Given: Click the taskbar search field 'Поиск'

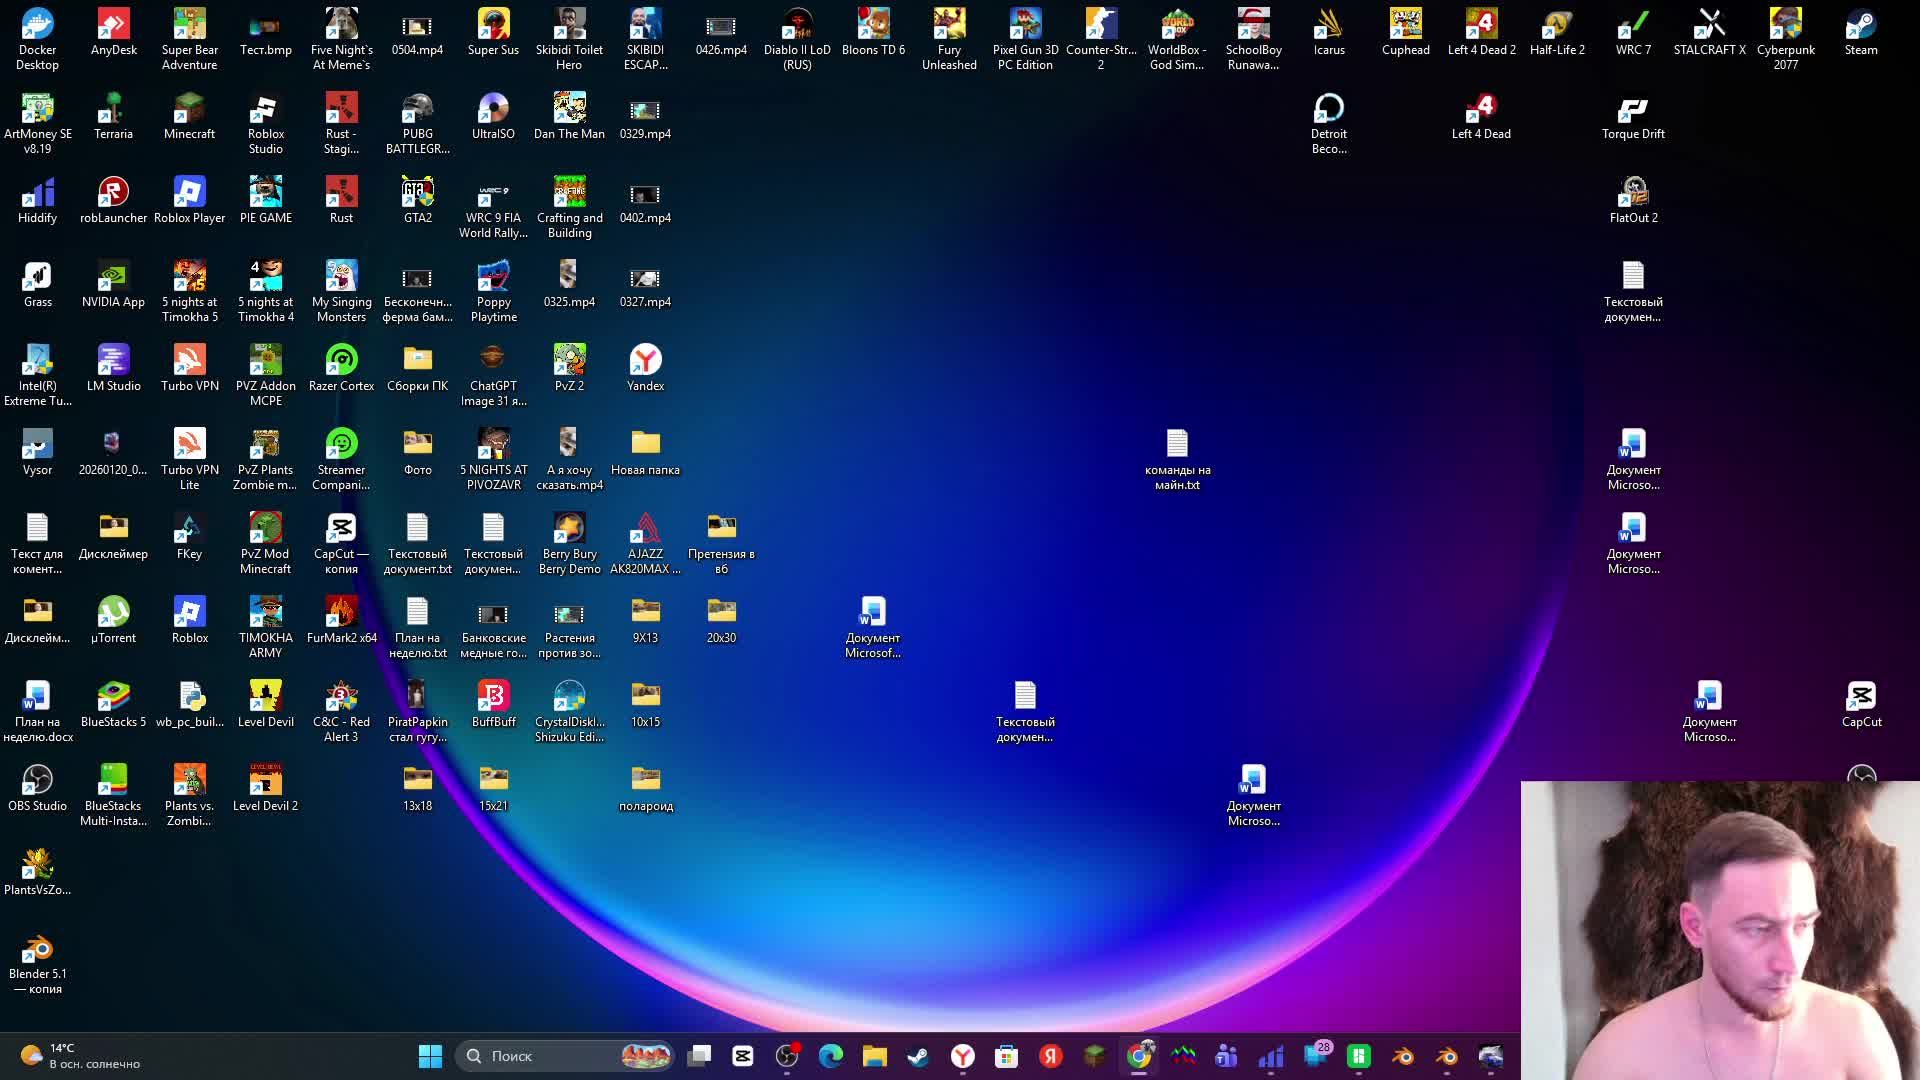Looking at the screenshot, I should [567, 1056].
